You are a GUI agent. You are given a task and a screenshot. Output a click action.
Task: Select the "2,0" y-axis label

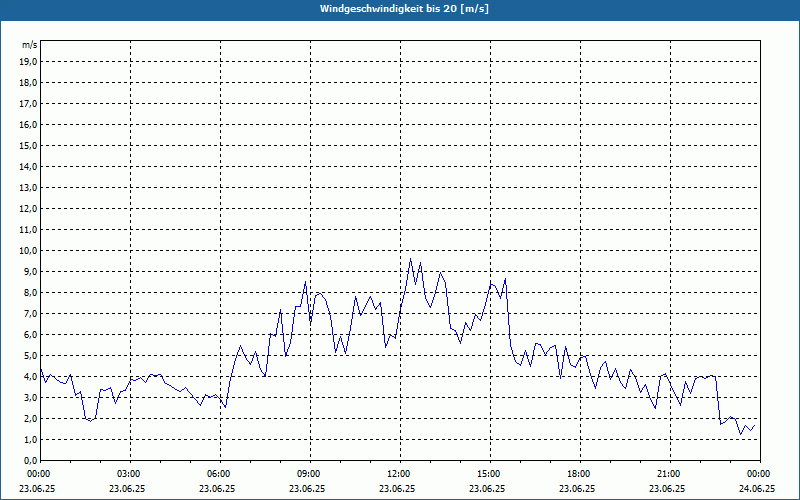[30, 419]
